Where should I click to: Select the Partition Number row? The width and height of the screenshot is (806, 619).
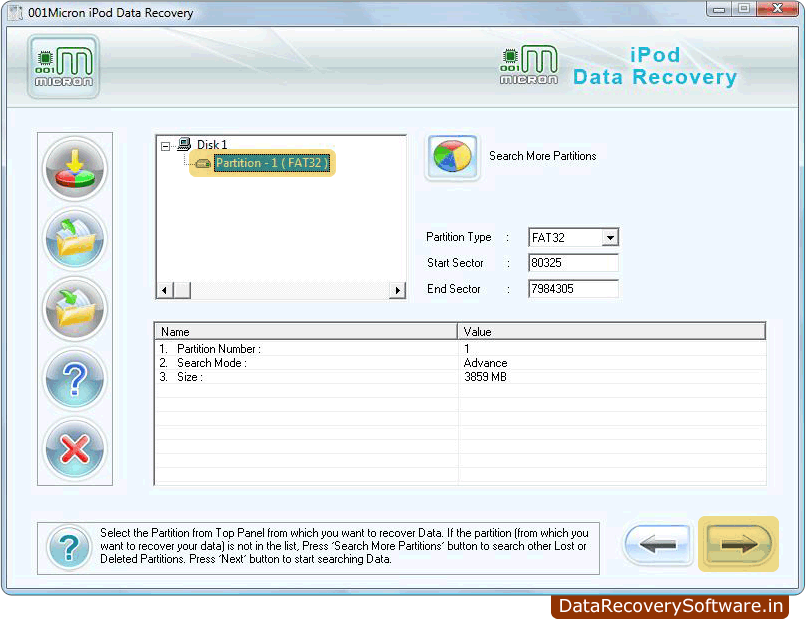click(461, 349)
